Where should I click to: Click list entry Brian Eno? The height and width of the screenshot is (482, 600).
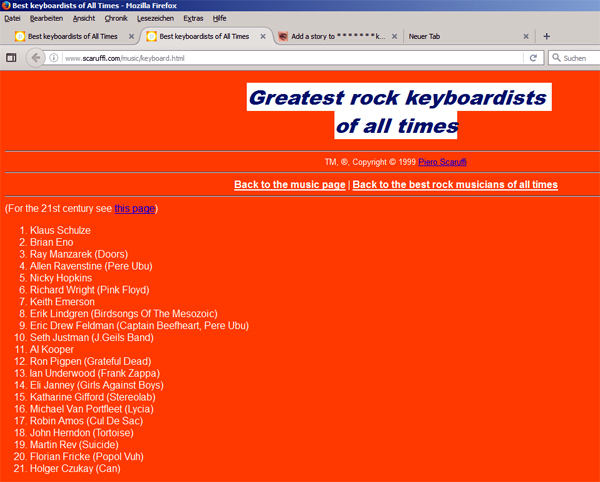click(52, 242)
